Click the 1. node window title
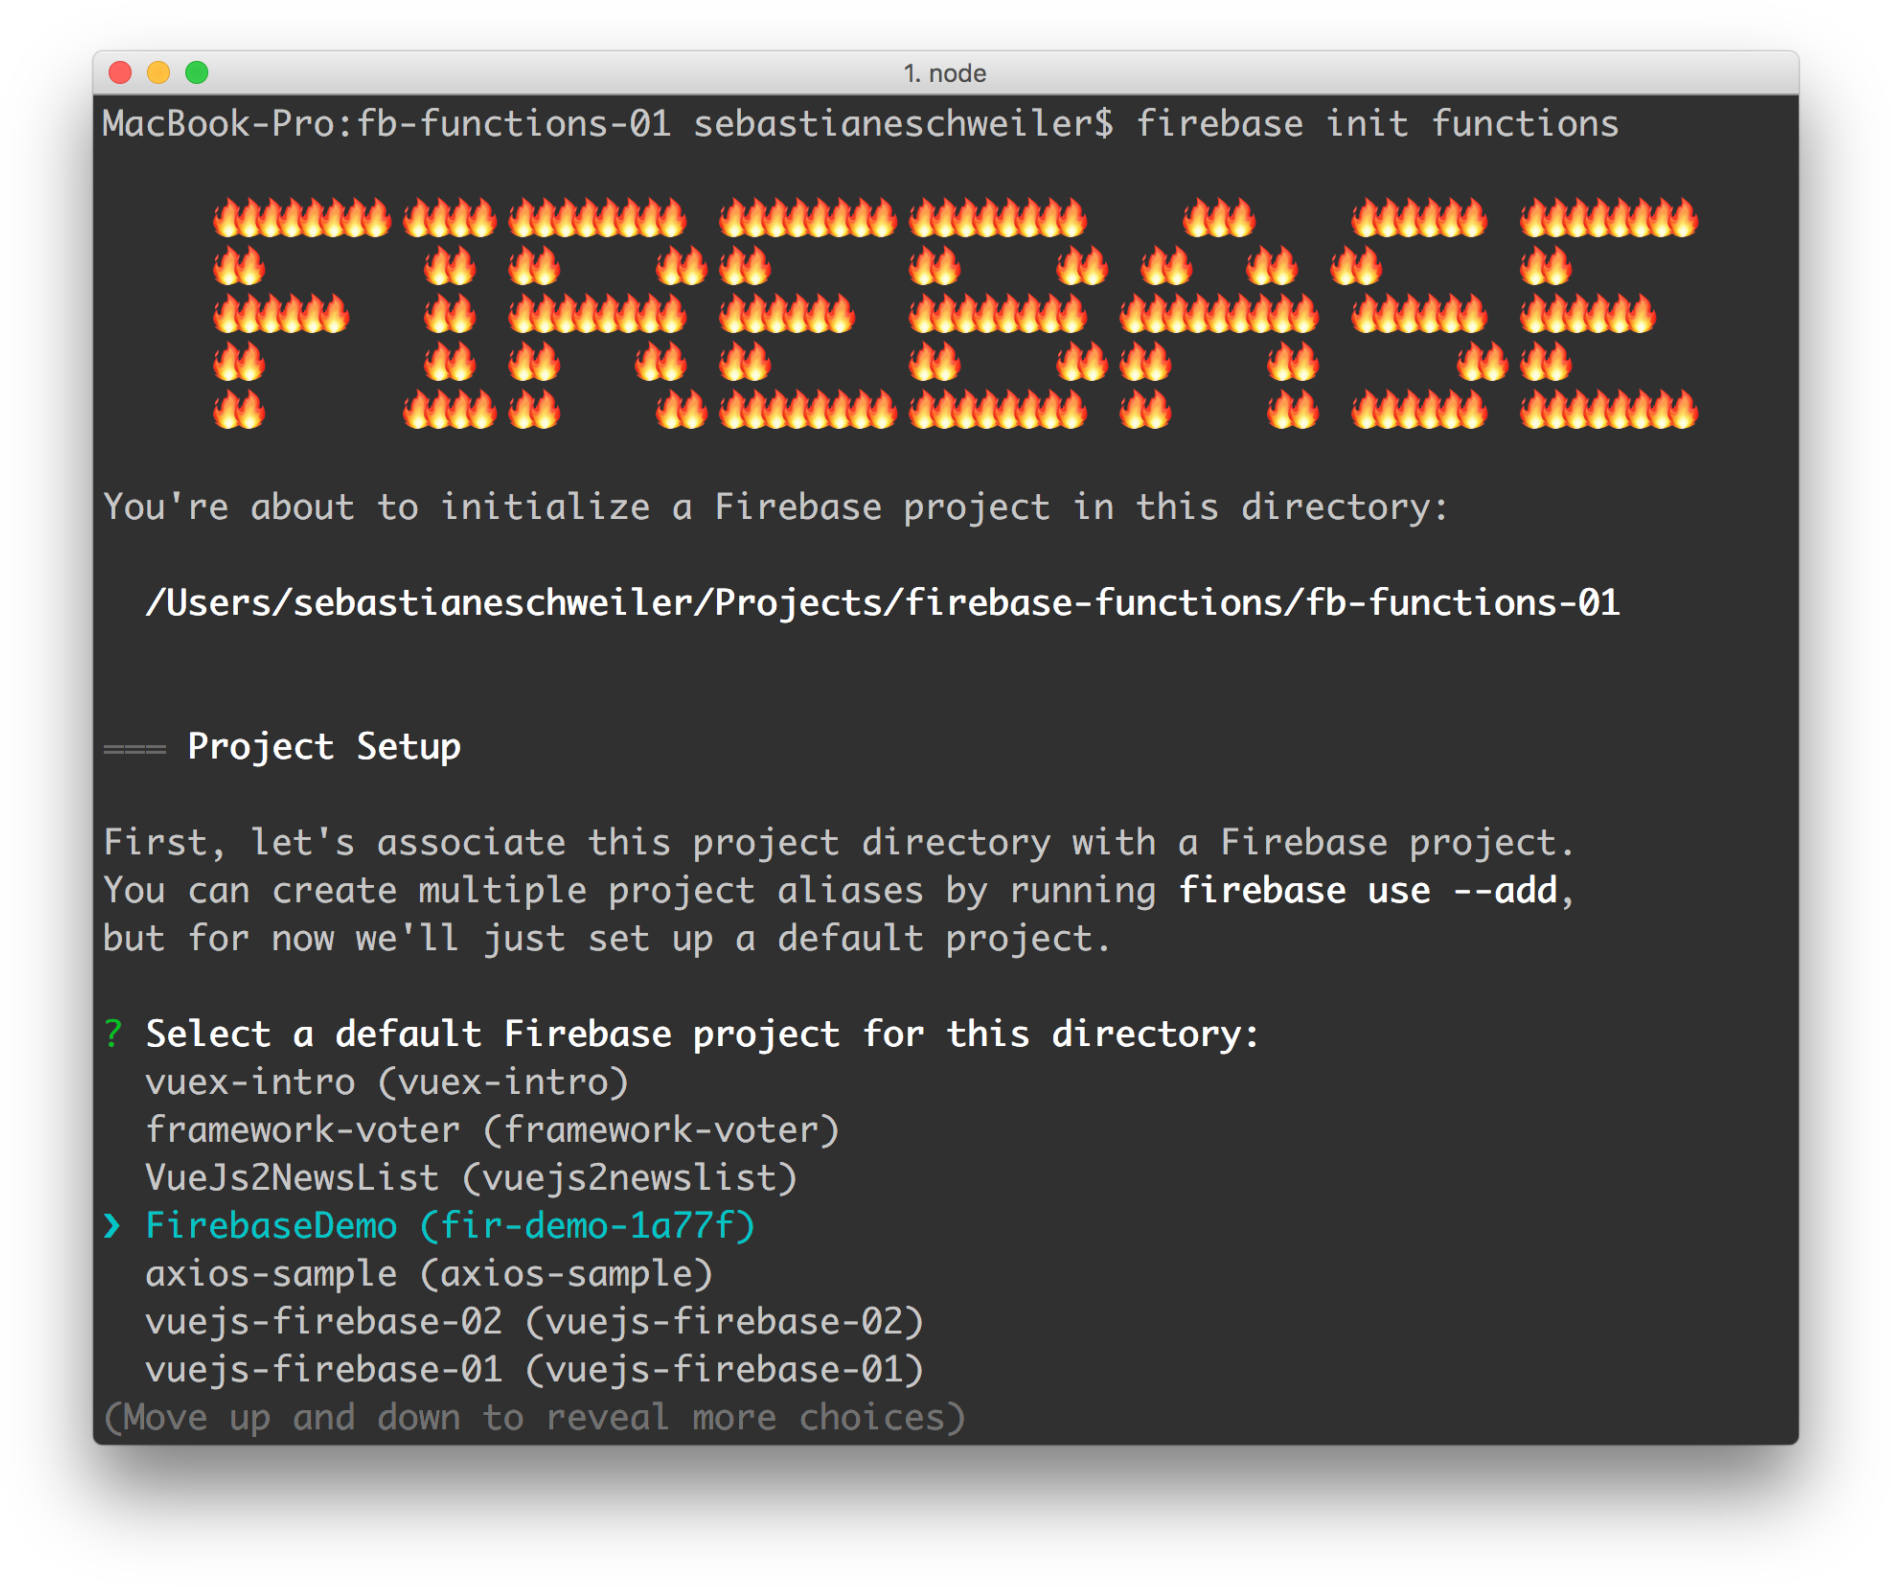 (x=944, y=71)
